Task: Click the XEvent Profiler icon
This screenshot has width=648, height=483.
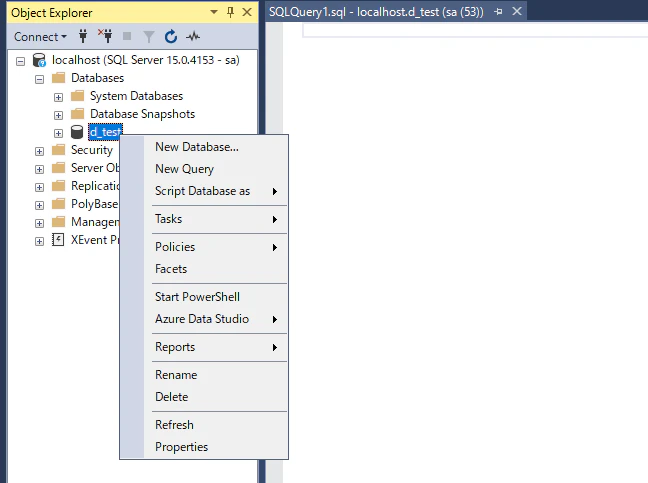Action: [58, 240]
